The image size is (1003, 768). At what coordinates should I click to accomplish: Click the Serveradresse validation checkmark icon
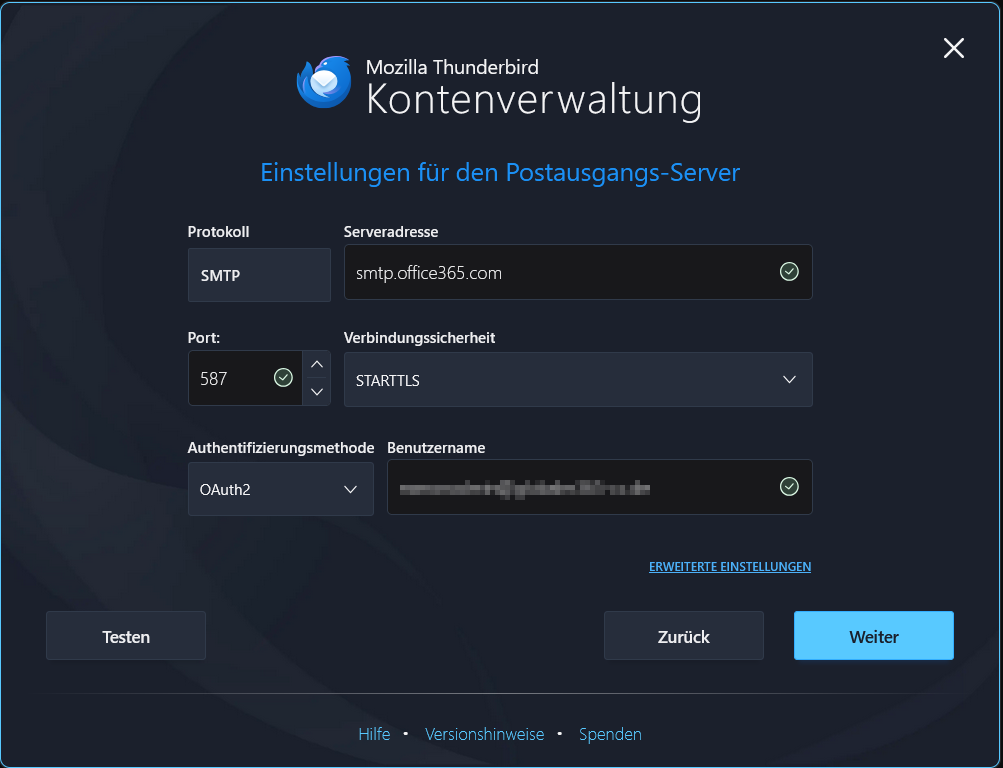(789, 272)
